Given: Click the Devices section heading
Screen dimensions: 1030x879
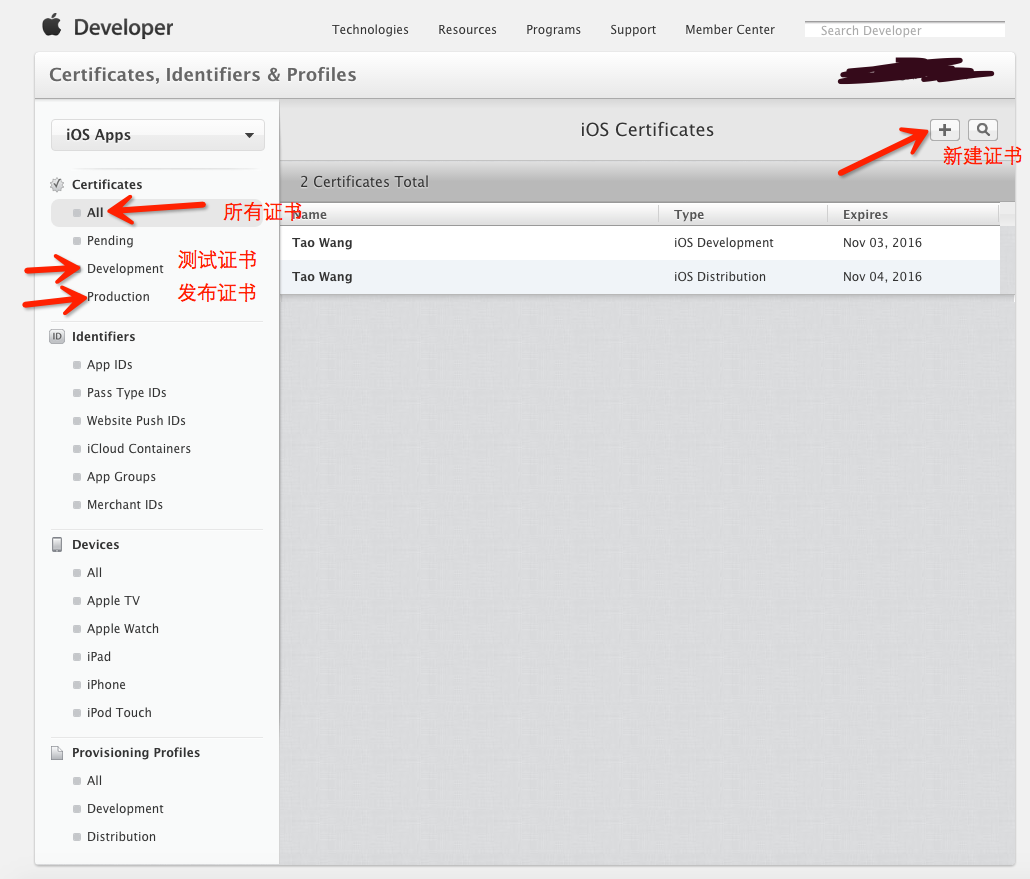Looking at the screenshot, I should coord(96,545).
